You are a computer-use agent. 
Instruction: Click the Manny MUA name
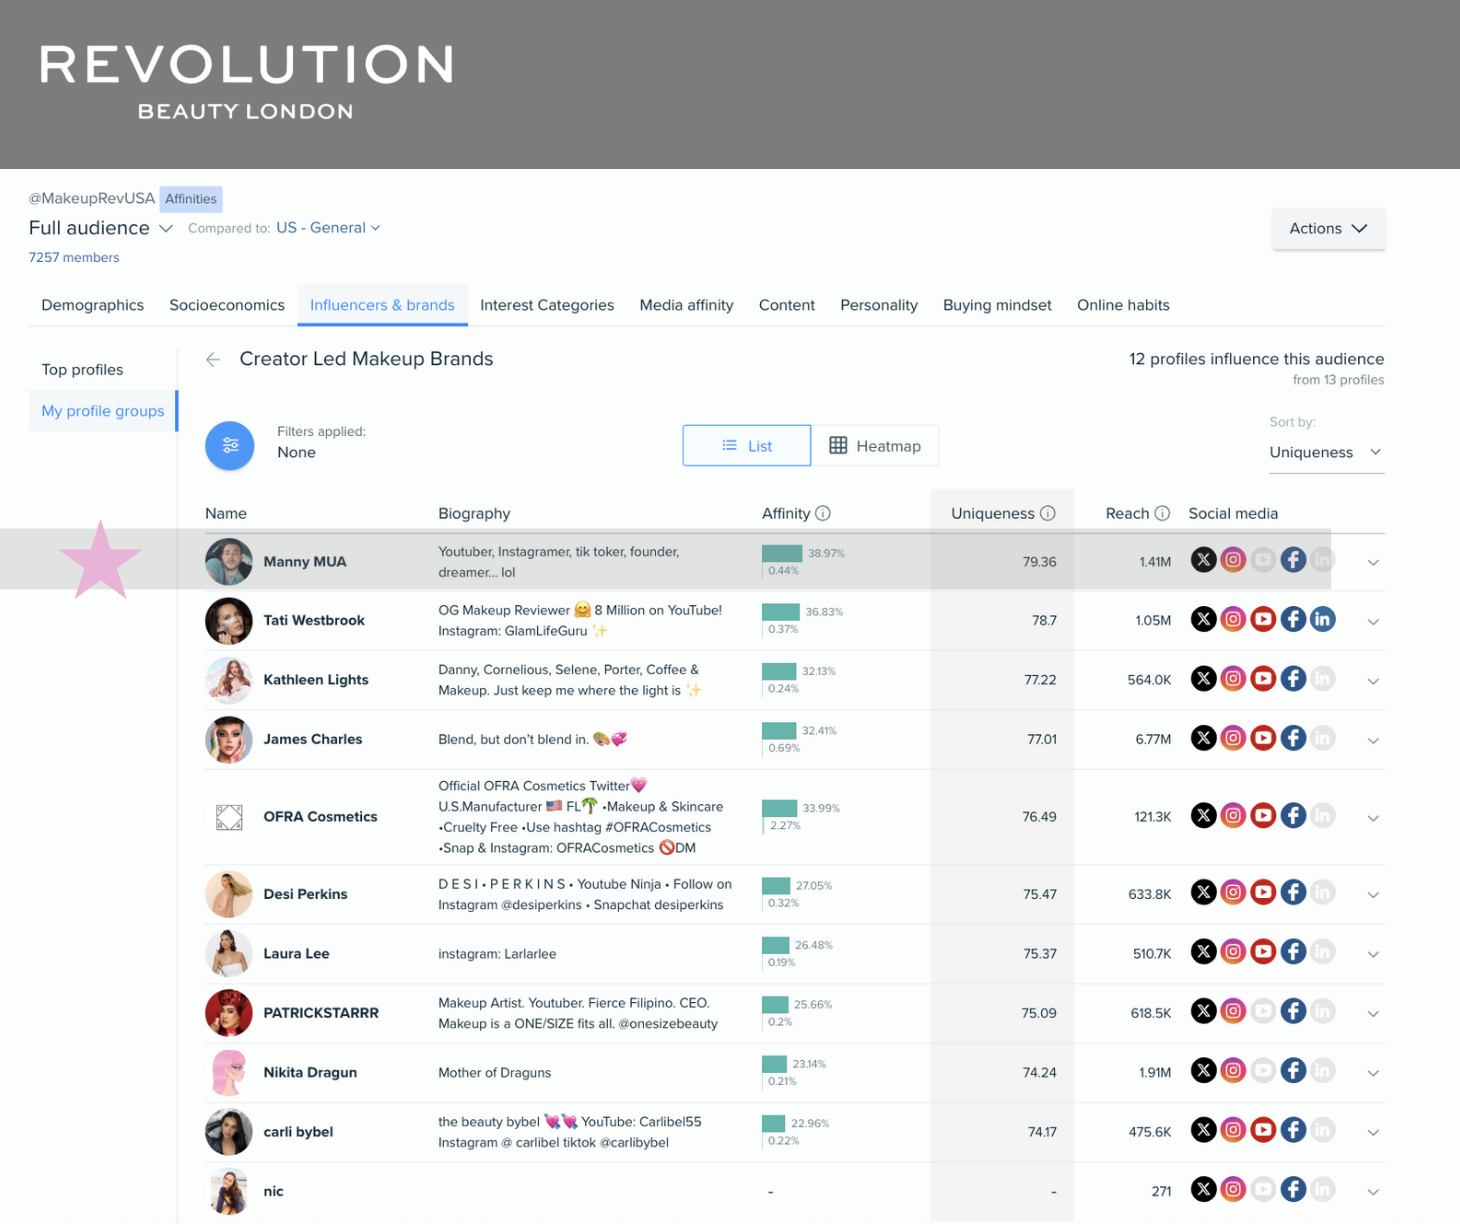click(x=305, y=562)
